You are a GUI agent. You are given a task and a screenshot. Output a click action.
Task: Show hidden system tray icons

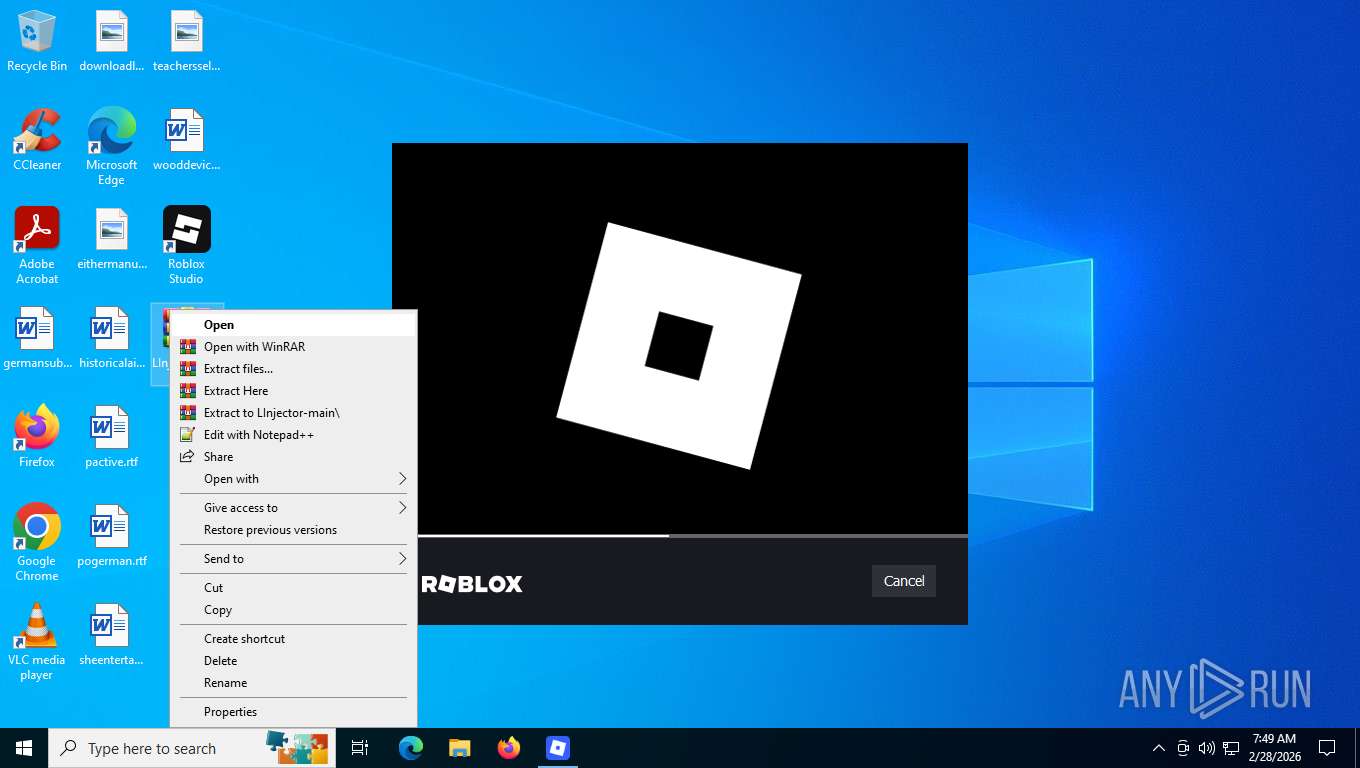(1159, 748)
